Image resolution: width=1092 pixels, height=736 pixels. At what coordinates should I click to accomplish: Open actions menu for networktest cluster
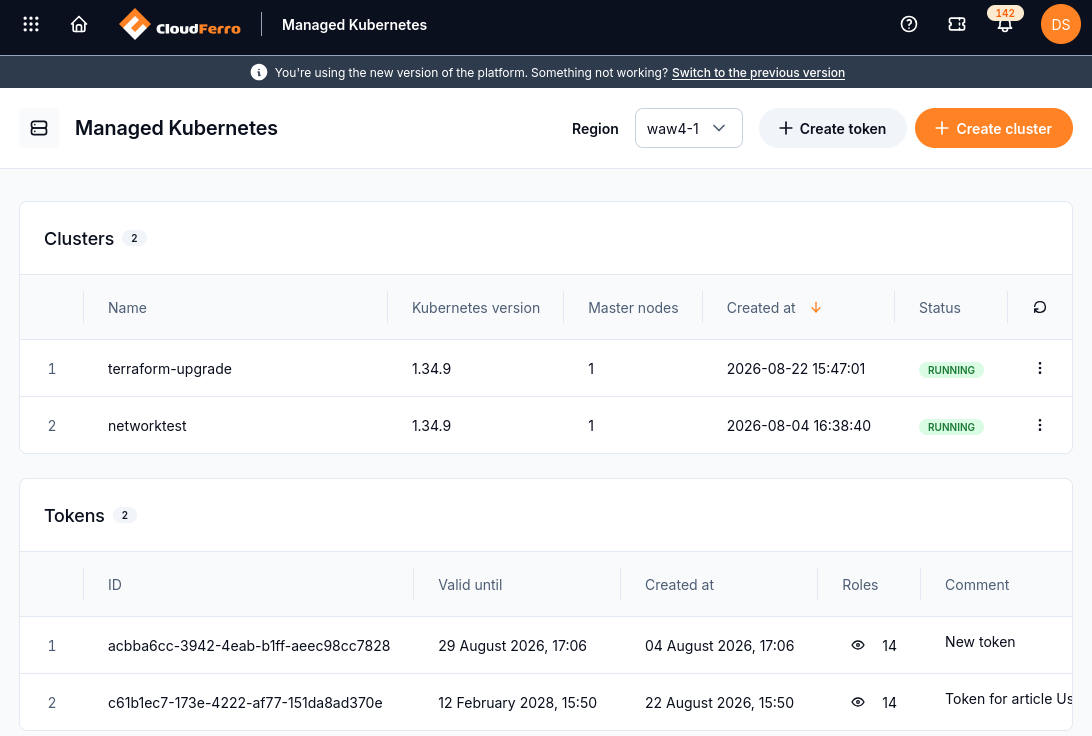[1040, 425]
